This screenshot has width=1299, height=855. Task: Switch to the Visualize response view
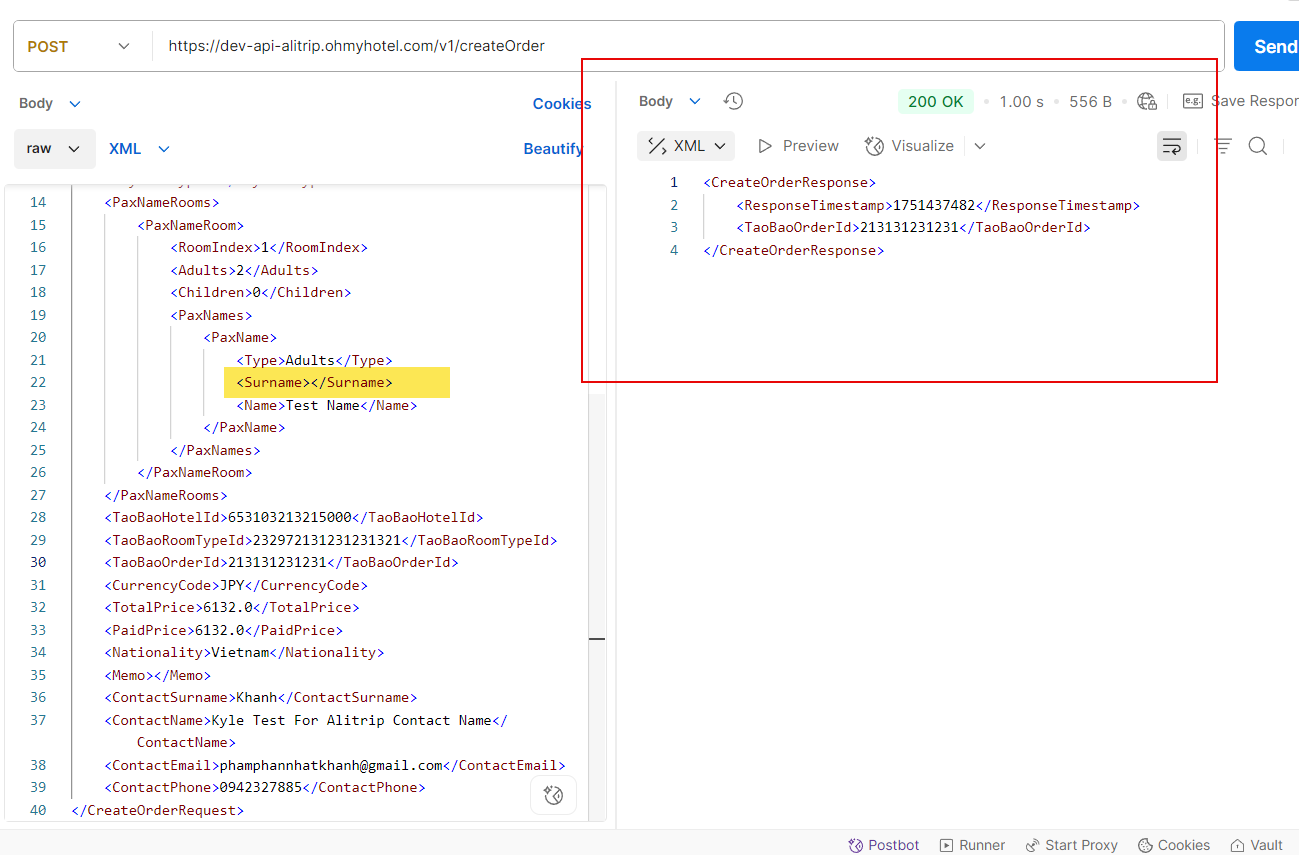coord(909,146)
